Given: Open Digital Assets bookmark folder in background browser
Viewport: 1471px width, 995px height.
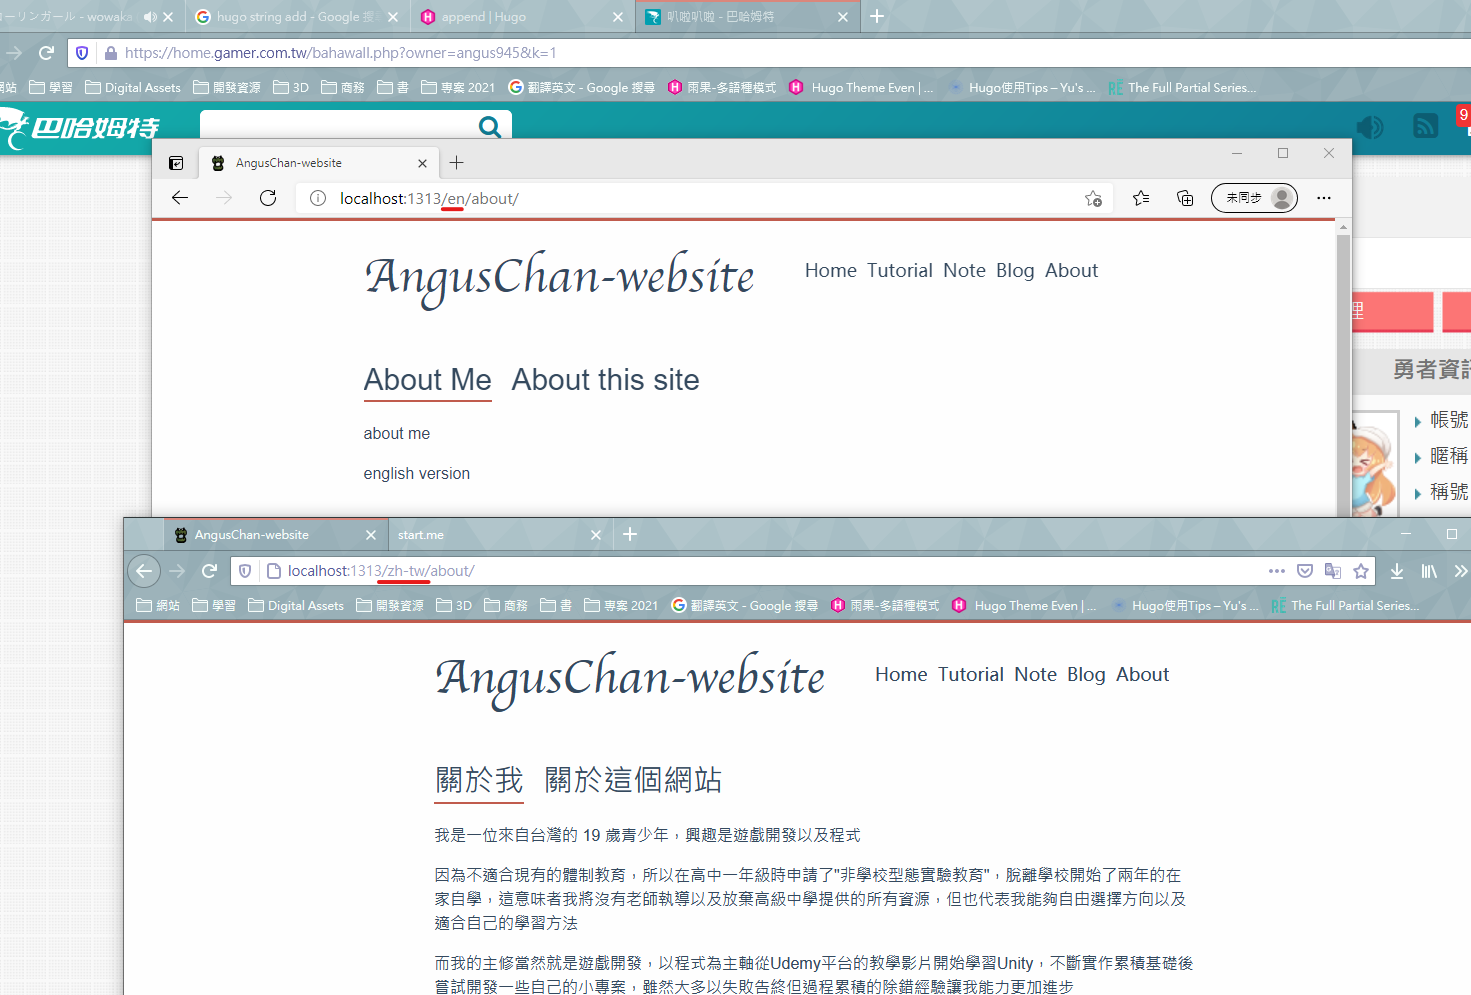Looking at the screenshot, I should [x=133, y=88].
